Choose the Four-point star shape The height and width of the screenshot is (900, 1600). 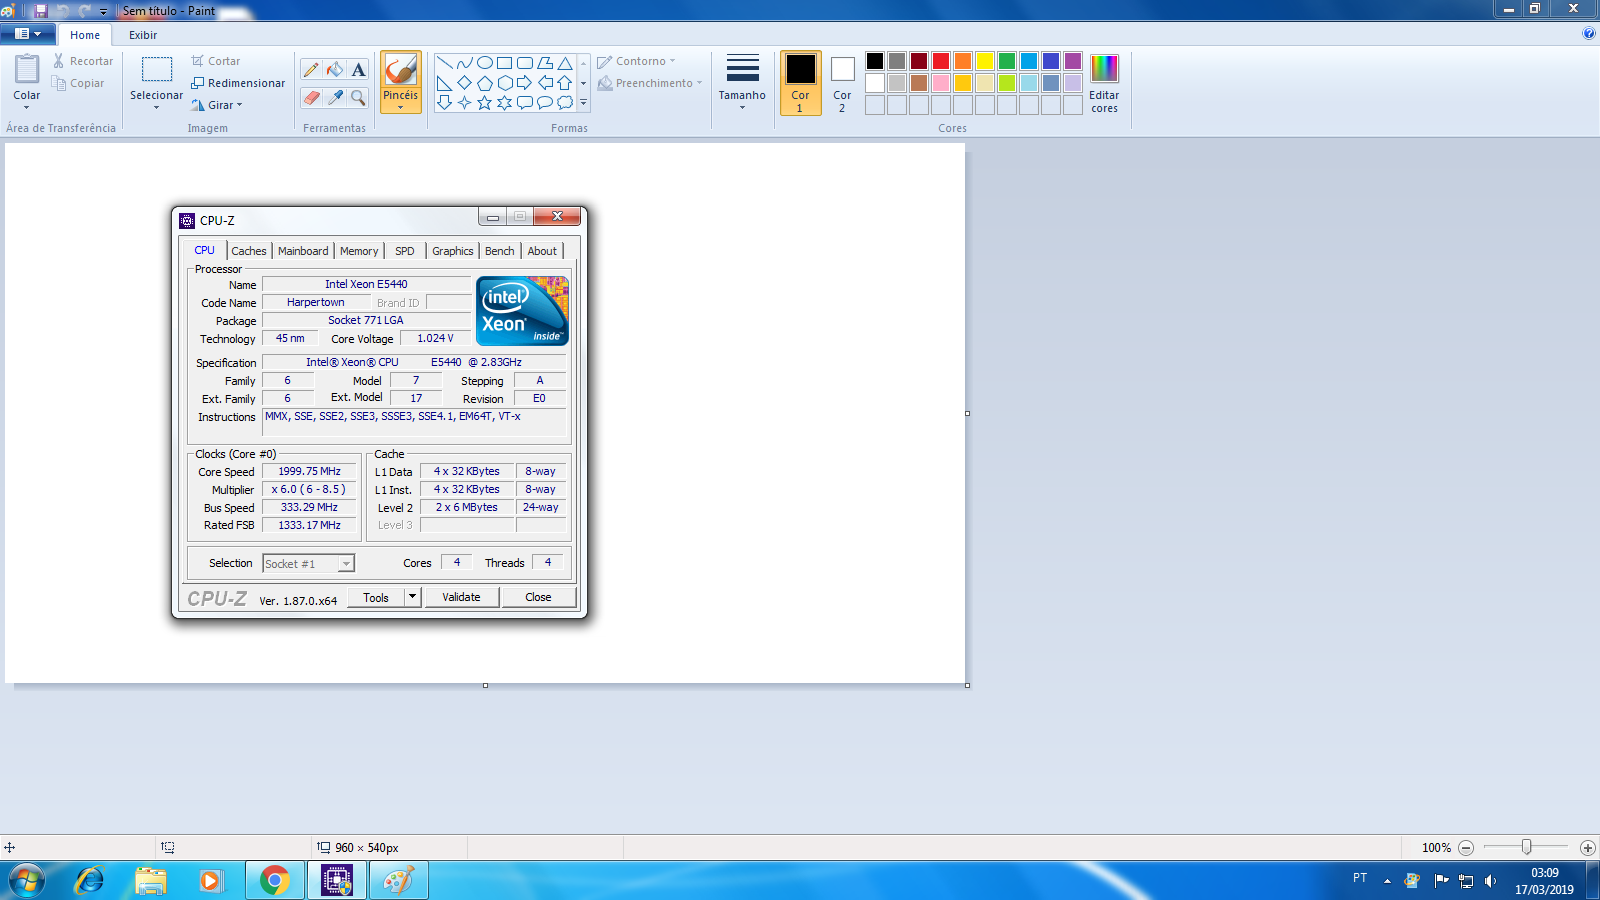[465, 102]
